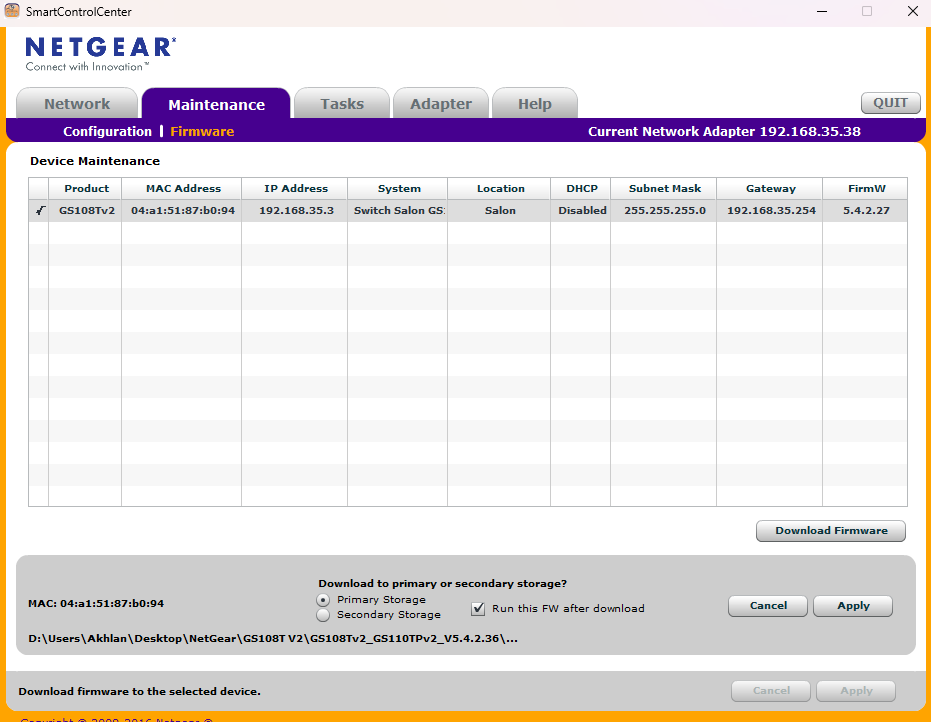Click the Download Firmware button
The width and height of the screenshot is (931, 722).
831,531
